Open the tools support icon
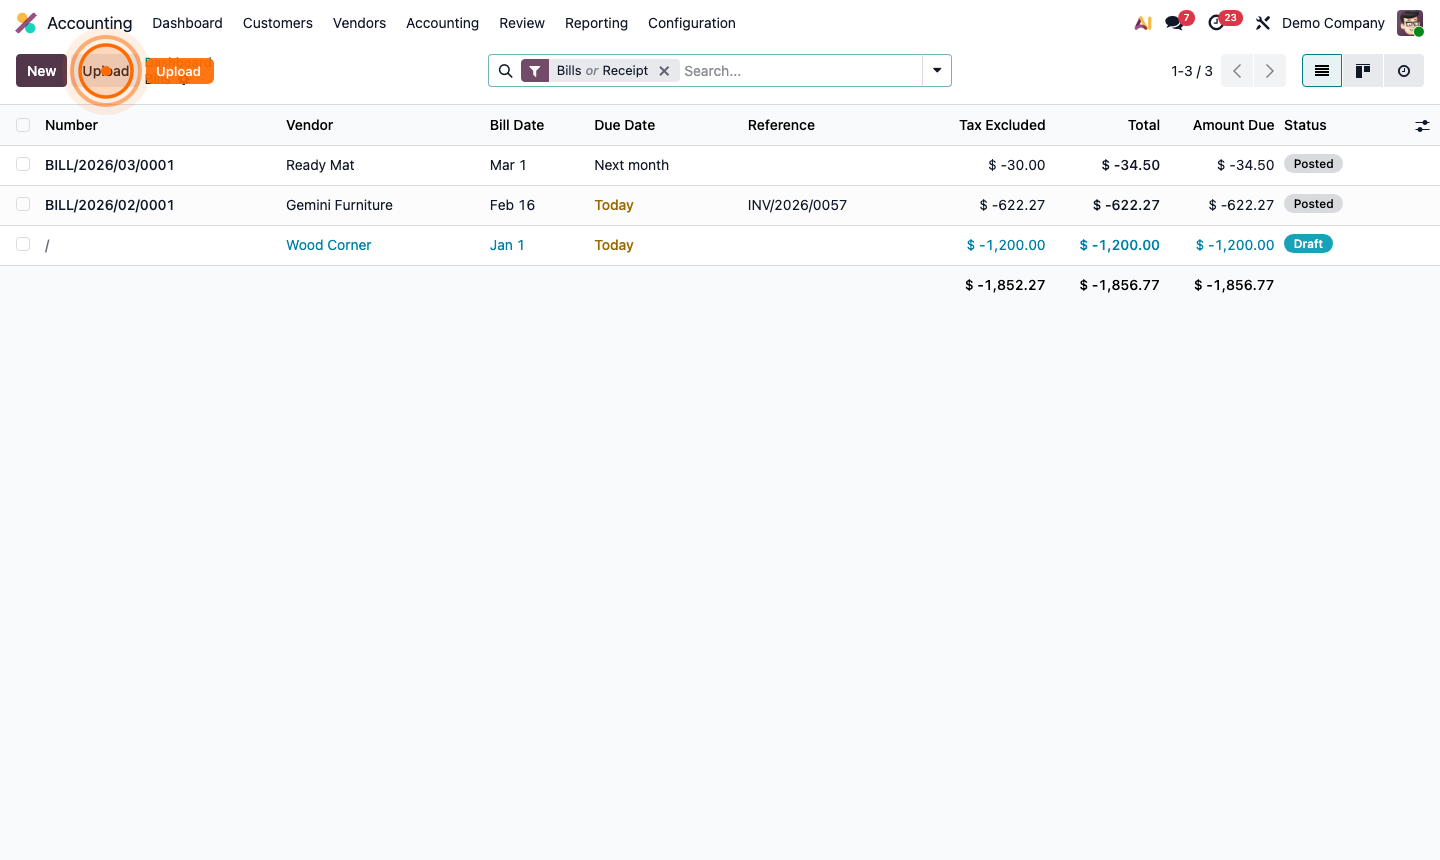The width and height of the screenshot is (1440, 860). point(1262,22)
